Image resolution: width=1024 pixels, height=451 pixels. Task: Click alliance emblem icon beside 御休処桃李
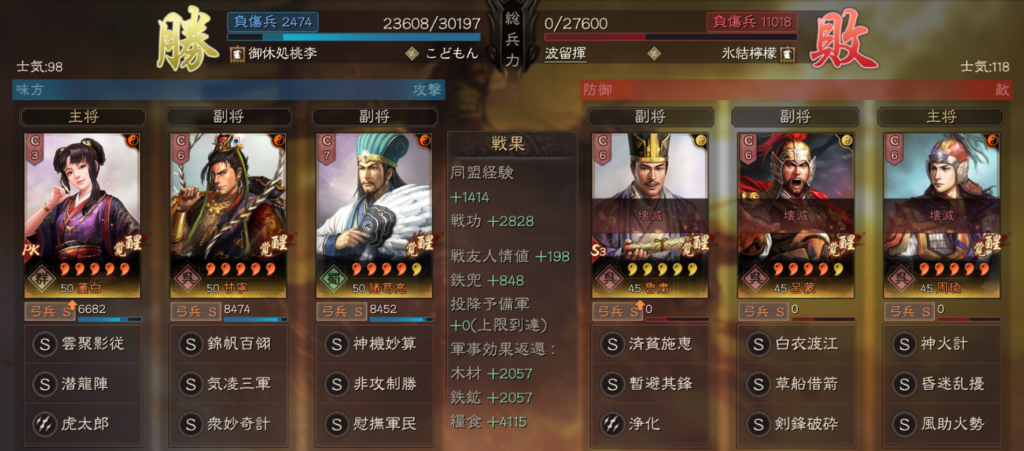235,54
